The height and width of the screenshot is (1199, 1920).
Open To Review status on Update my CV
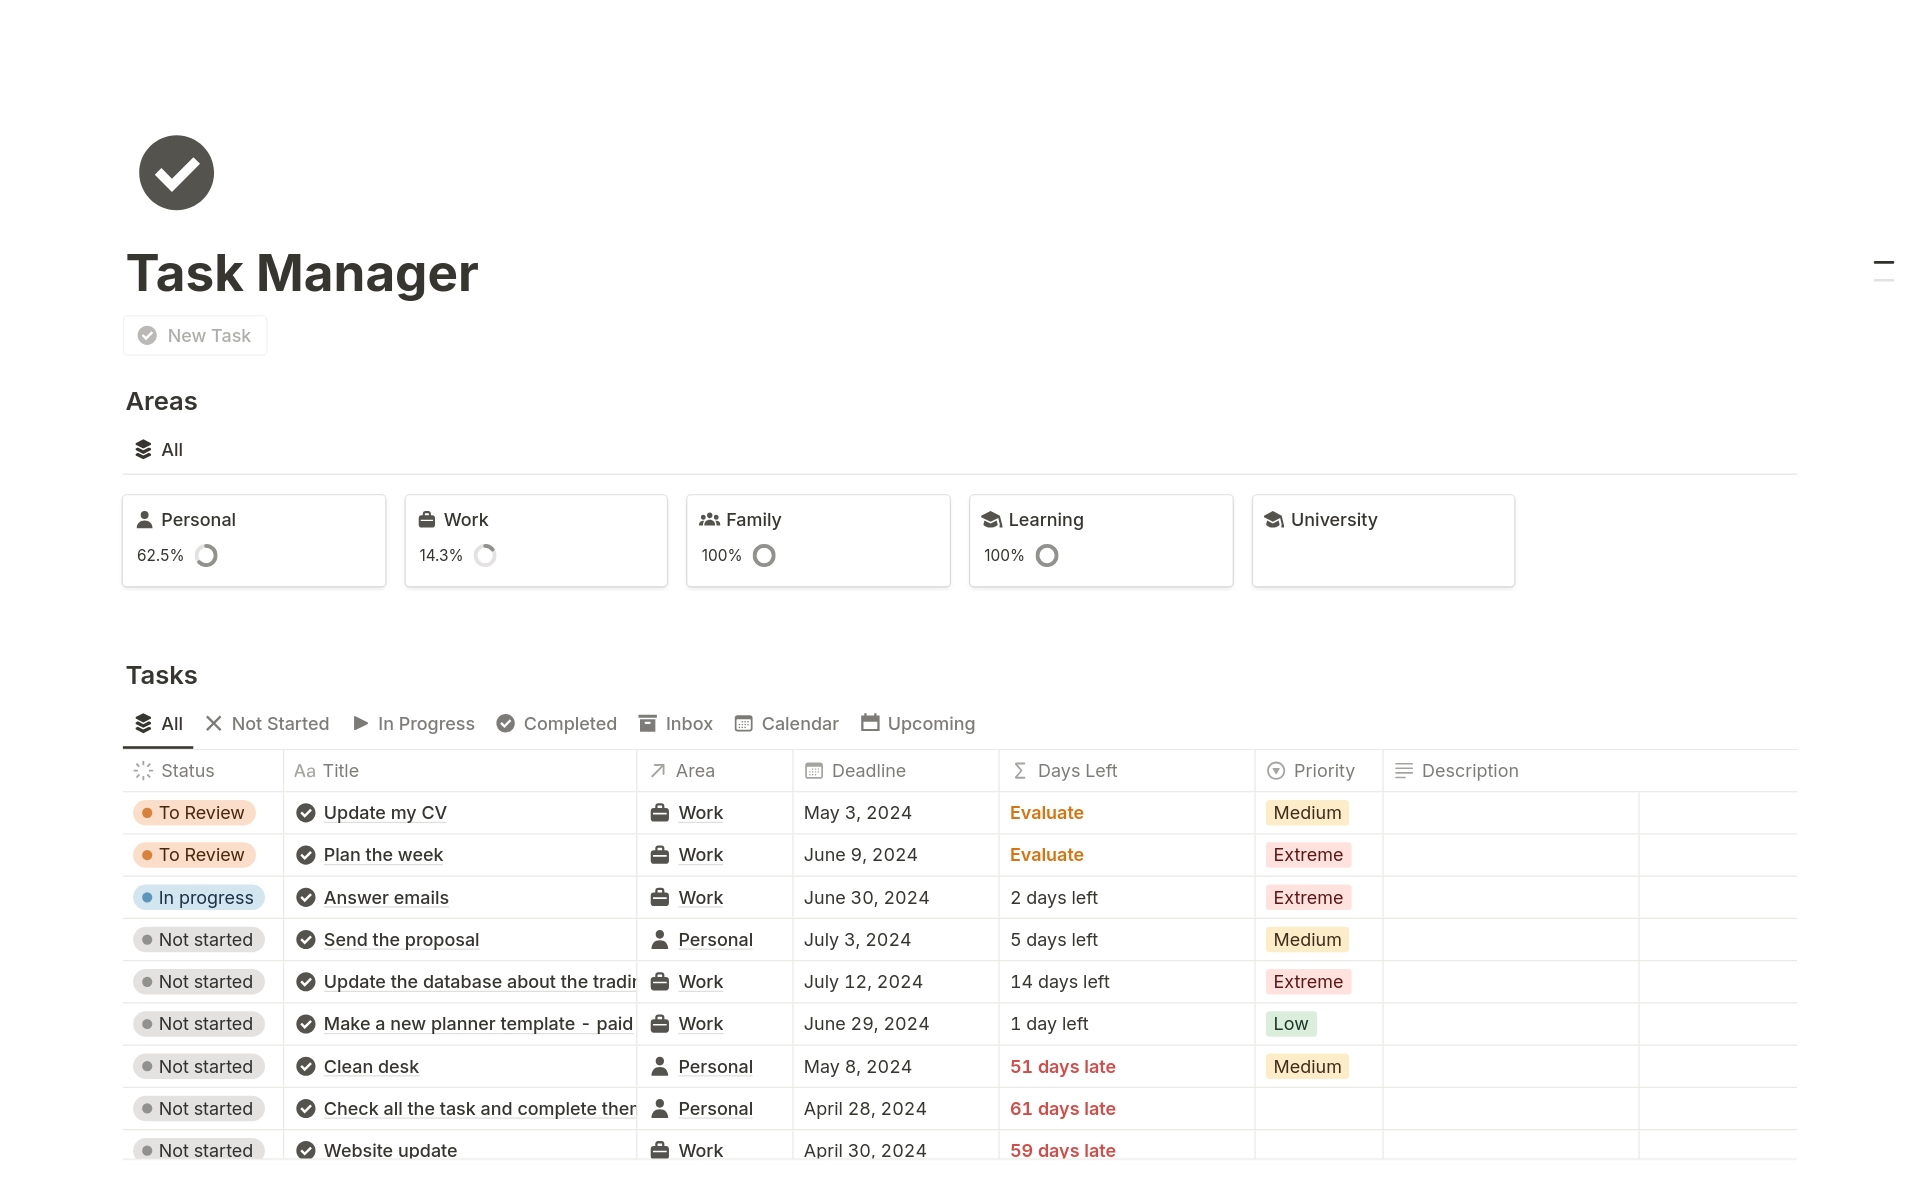[x=195, y=813]
